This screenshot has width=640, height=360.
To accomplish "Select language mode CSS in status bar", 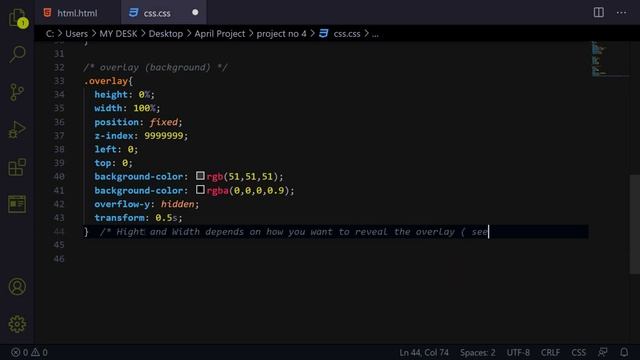I will [x=578, y=352].
